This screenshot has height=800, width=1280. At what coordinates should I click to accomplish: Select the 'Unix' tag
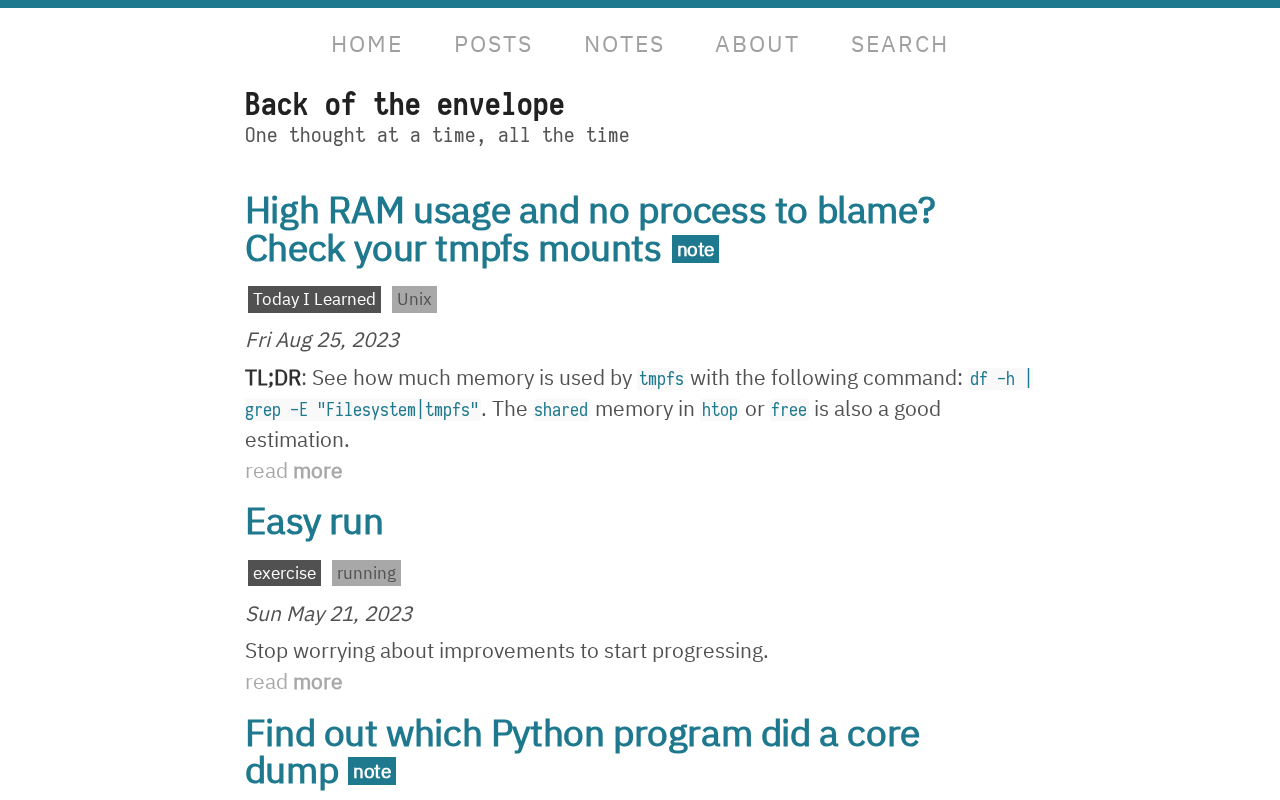click(x=414, y=299)
